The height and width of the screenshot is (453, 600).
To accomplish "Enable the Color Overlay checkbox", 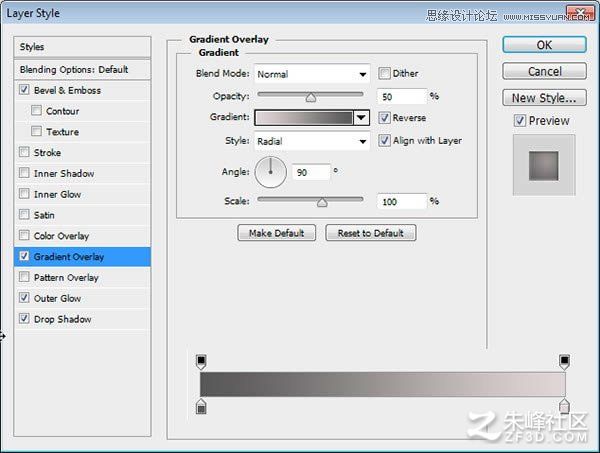I will (x=24, y=235).
